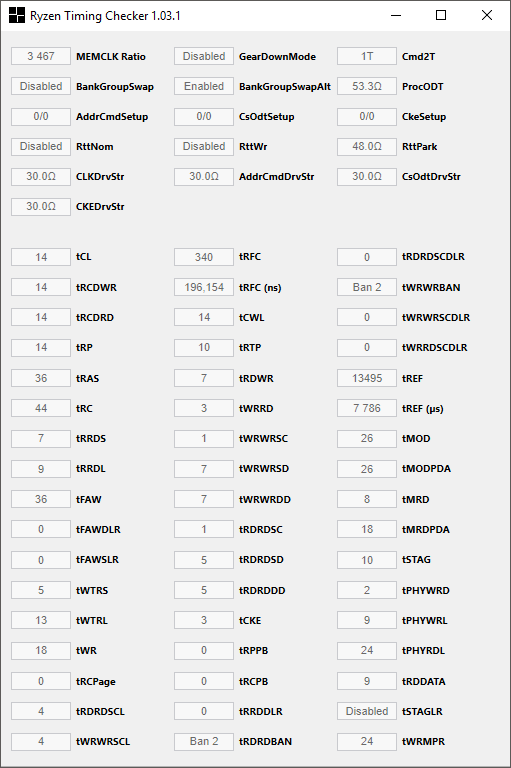Click the MEMCLK Ratio value field
Image resolution: width=511 pixels, height=768 pixels.
coord(41,56)
